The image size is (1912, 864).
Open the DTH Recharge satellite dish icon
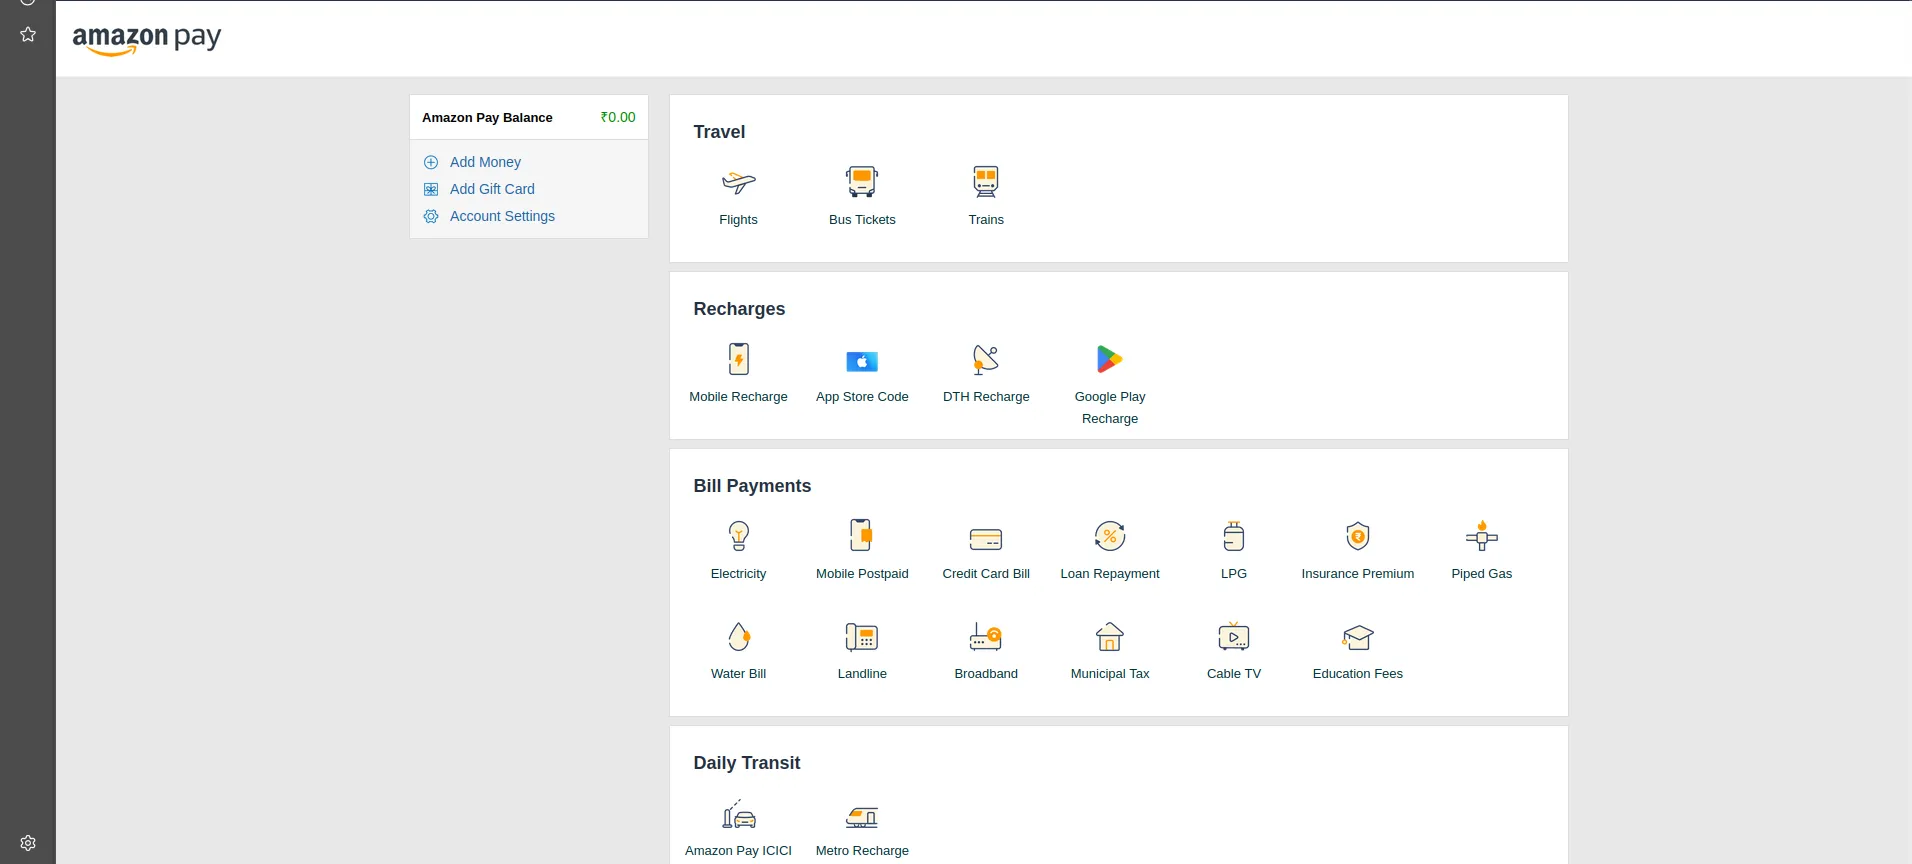(986, 359)
